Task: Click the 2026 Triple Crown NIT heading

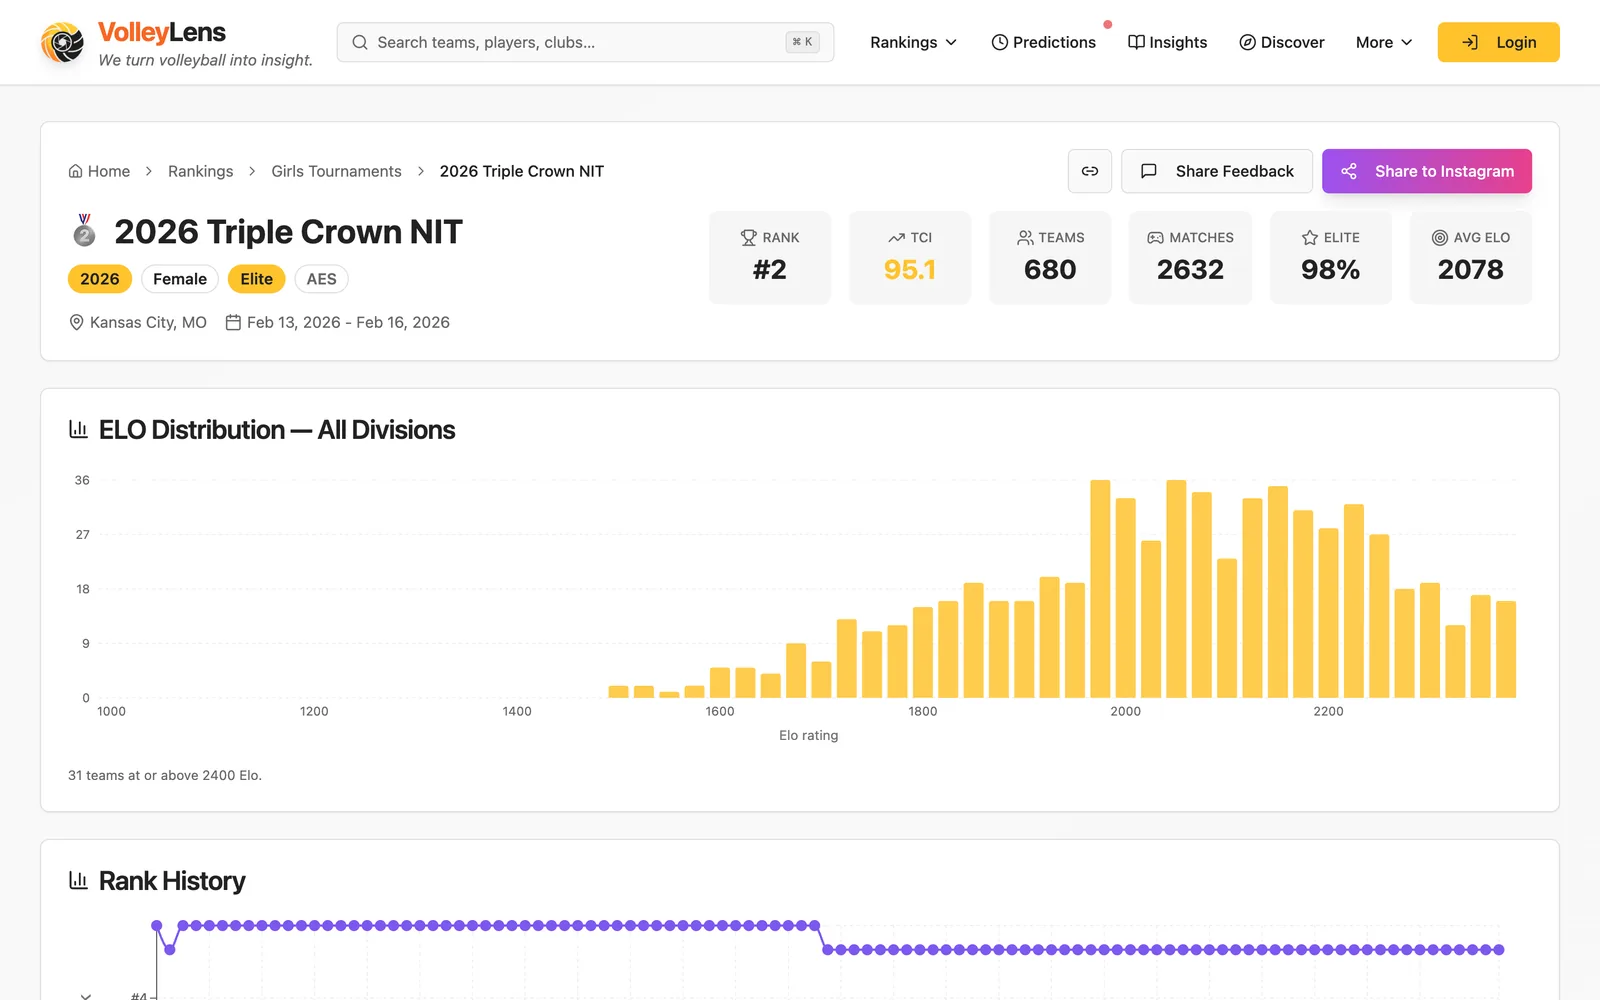Action: click(x=288, y=232)
